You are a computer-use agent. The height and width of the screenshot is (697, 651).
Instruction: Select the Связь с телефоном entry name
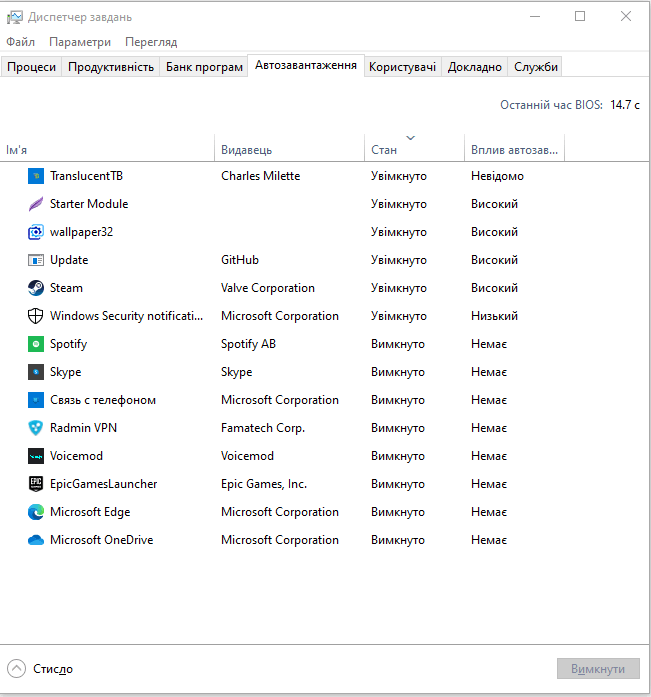click(x=103, y=400)
